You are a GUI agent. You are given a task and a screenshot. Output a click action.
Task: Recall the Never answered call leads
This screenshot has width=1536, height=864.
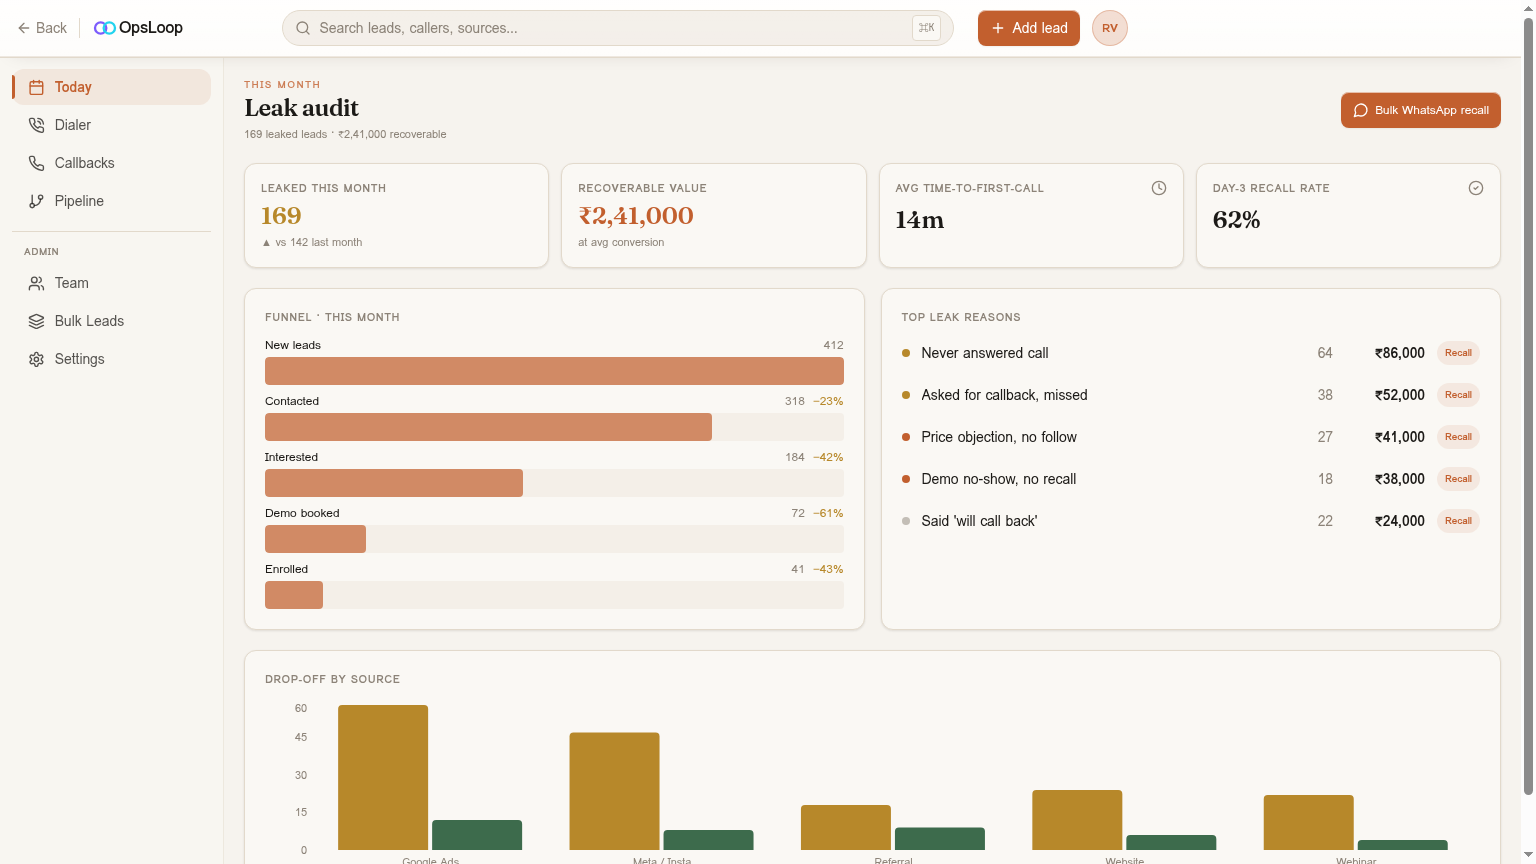1458,353
